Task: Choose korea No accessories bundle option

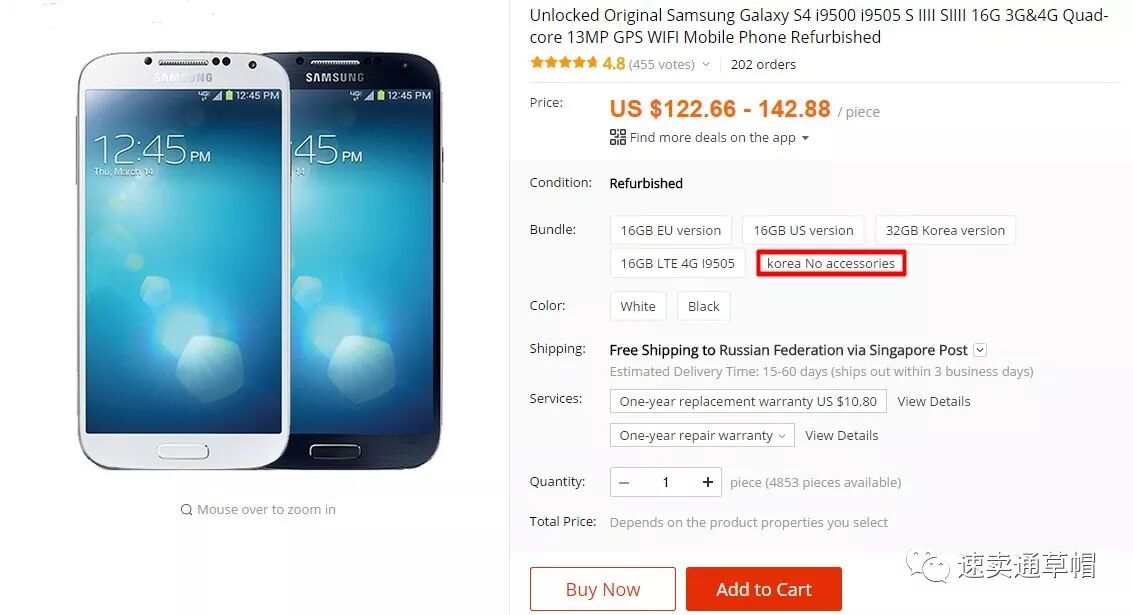Action: [x=831, y=264]
